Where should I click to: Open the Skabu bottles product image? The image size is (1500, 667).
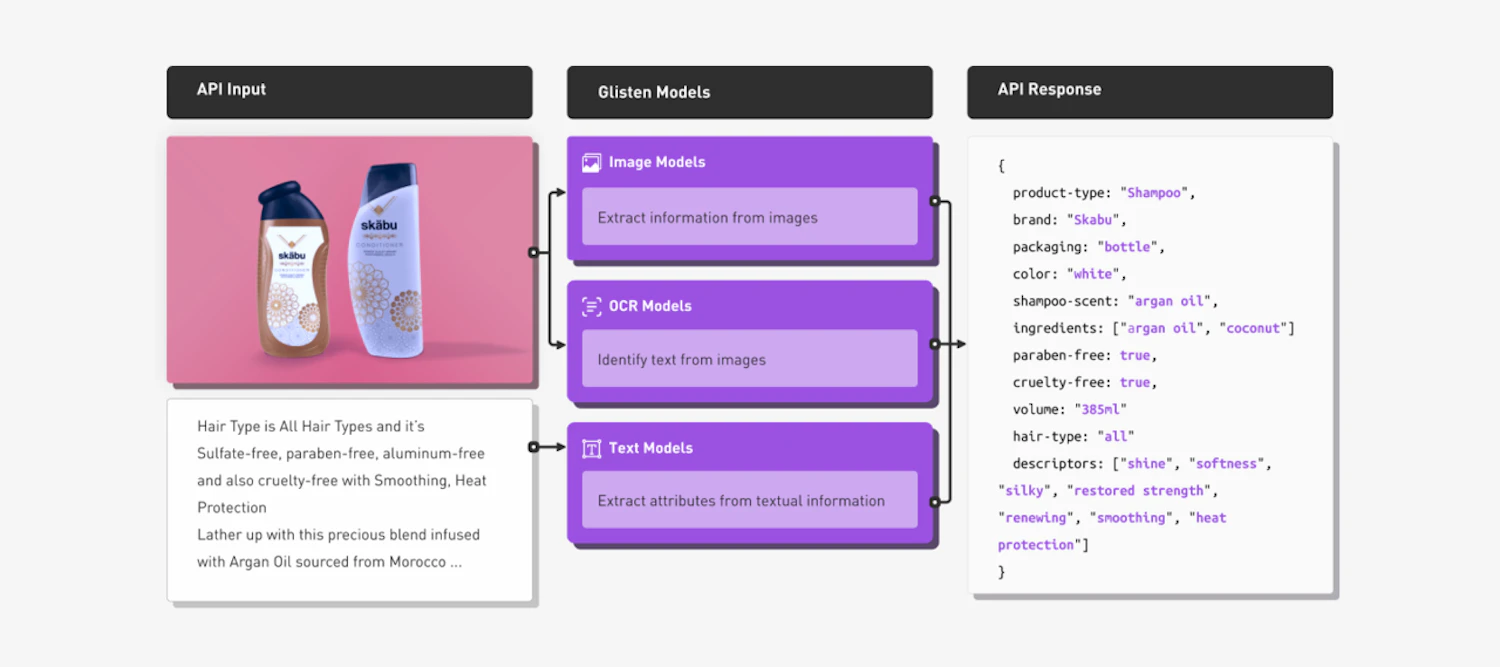tap(349, 260)
